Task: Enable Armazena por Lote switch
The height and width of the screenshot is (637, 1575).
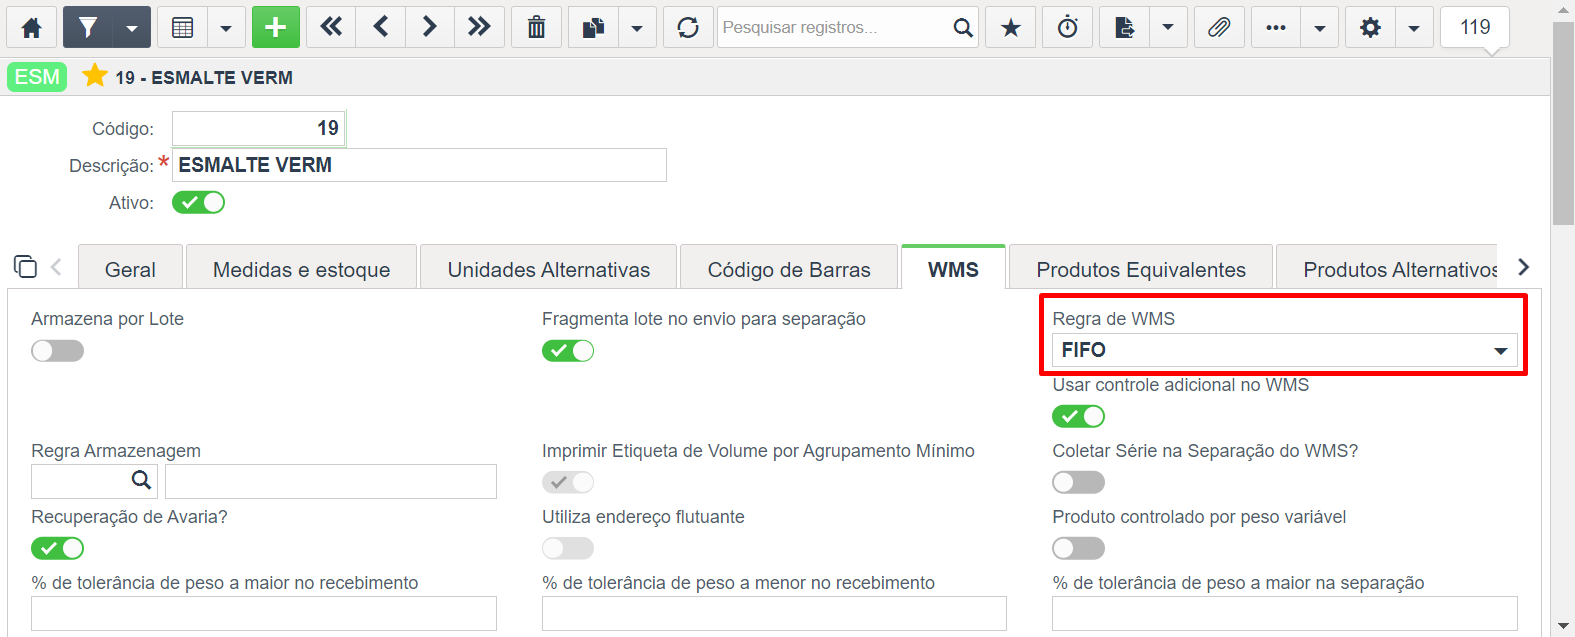Action: (57, 351)
